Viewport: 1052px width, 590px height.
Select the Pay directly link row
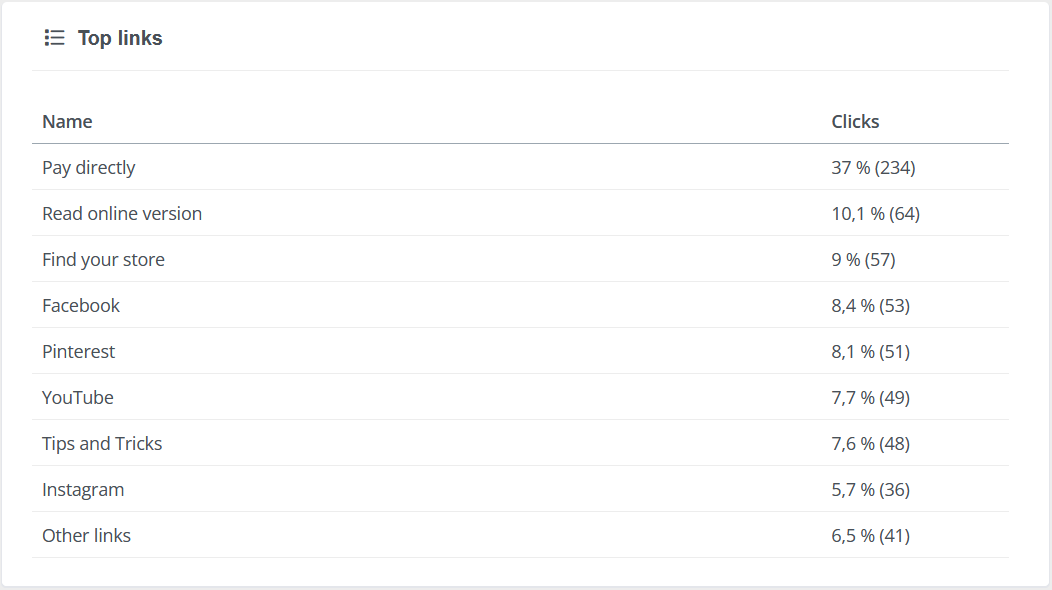(88, 168)
